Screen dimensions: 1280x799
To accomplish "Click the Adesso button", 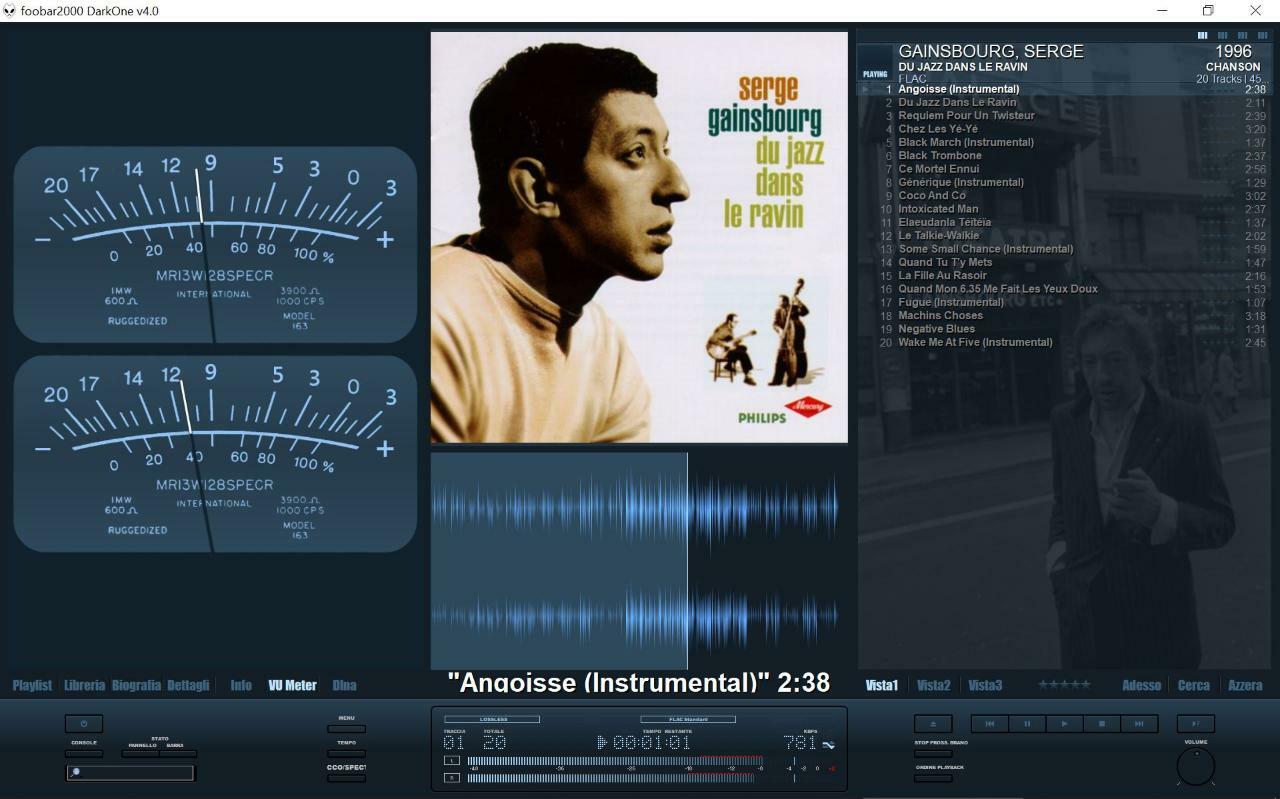I will [x=1141, y=685].
